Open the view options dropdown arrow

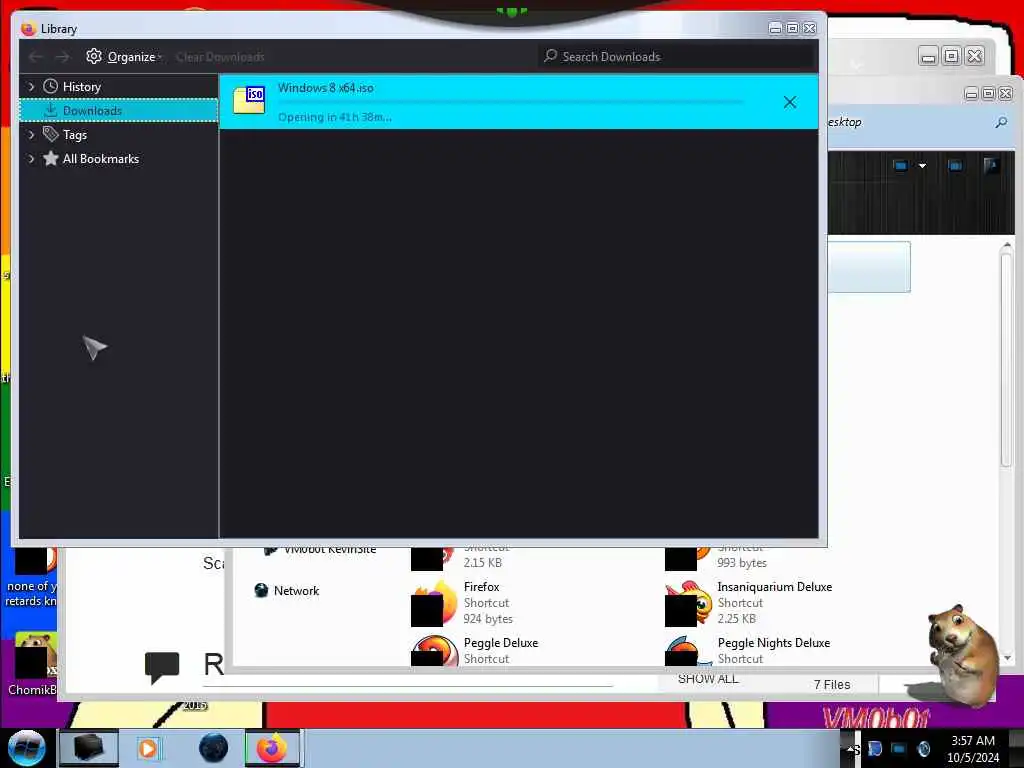(x=922, y=166)
